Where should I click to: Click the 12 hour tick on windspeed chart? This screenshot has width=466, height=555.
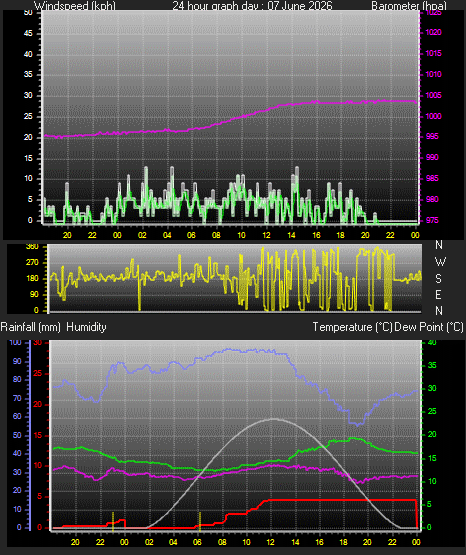pos(266,235)
